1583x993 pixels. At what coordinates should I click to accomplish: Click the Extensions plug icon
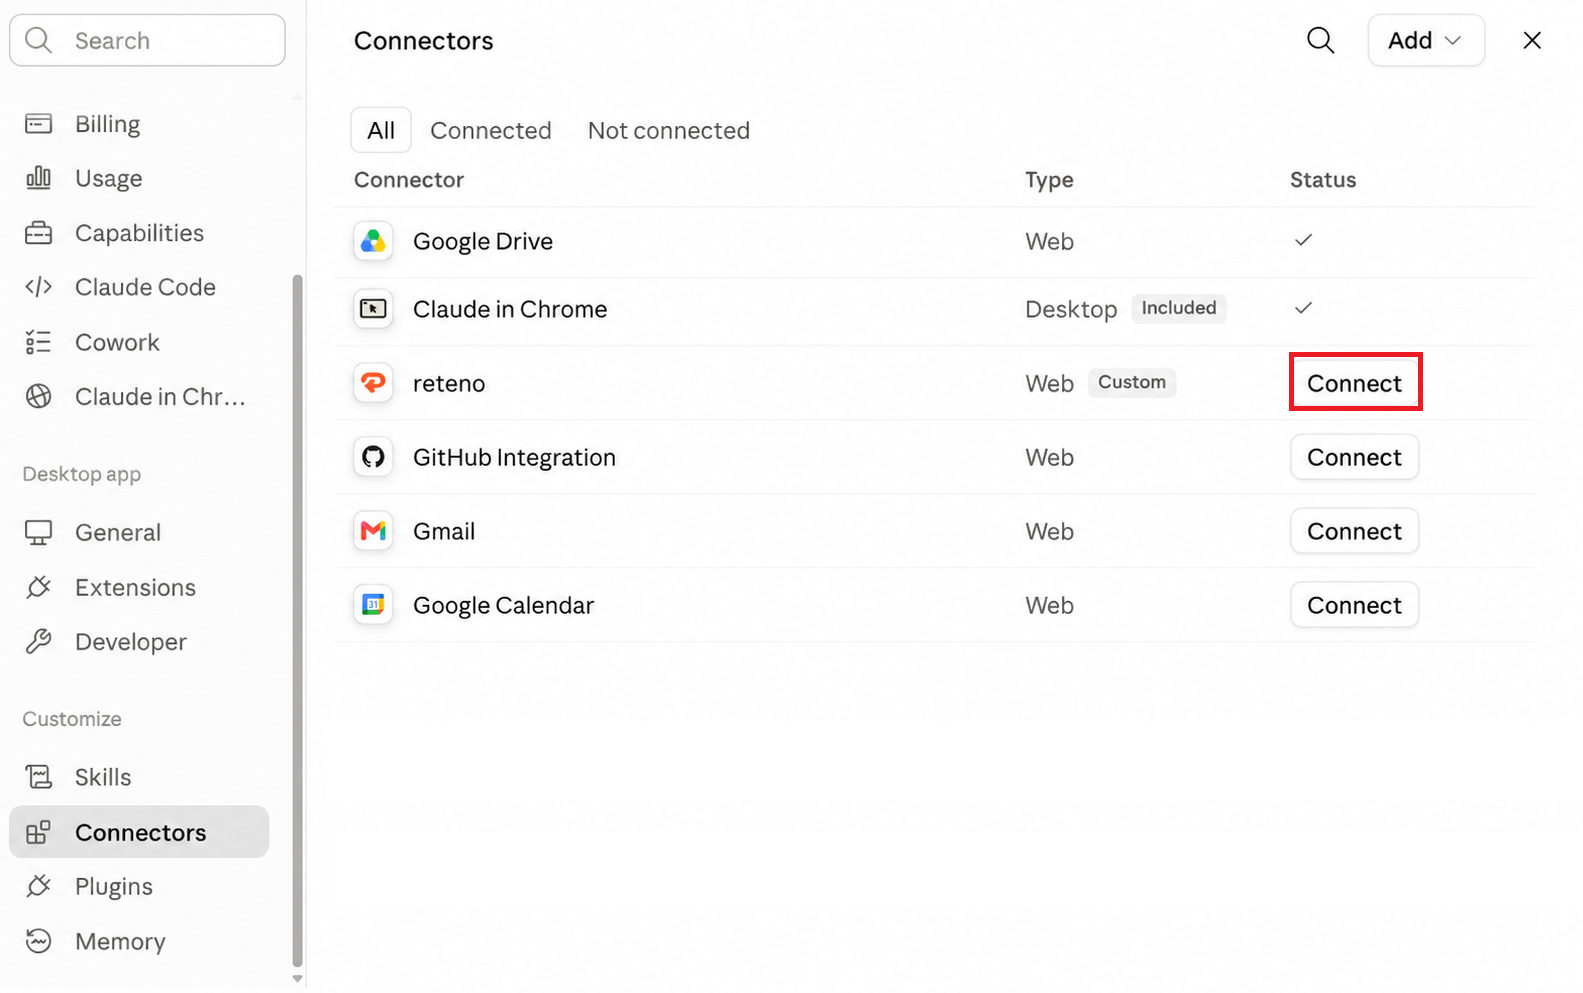38,587
